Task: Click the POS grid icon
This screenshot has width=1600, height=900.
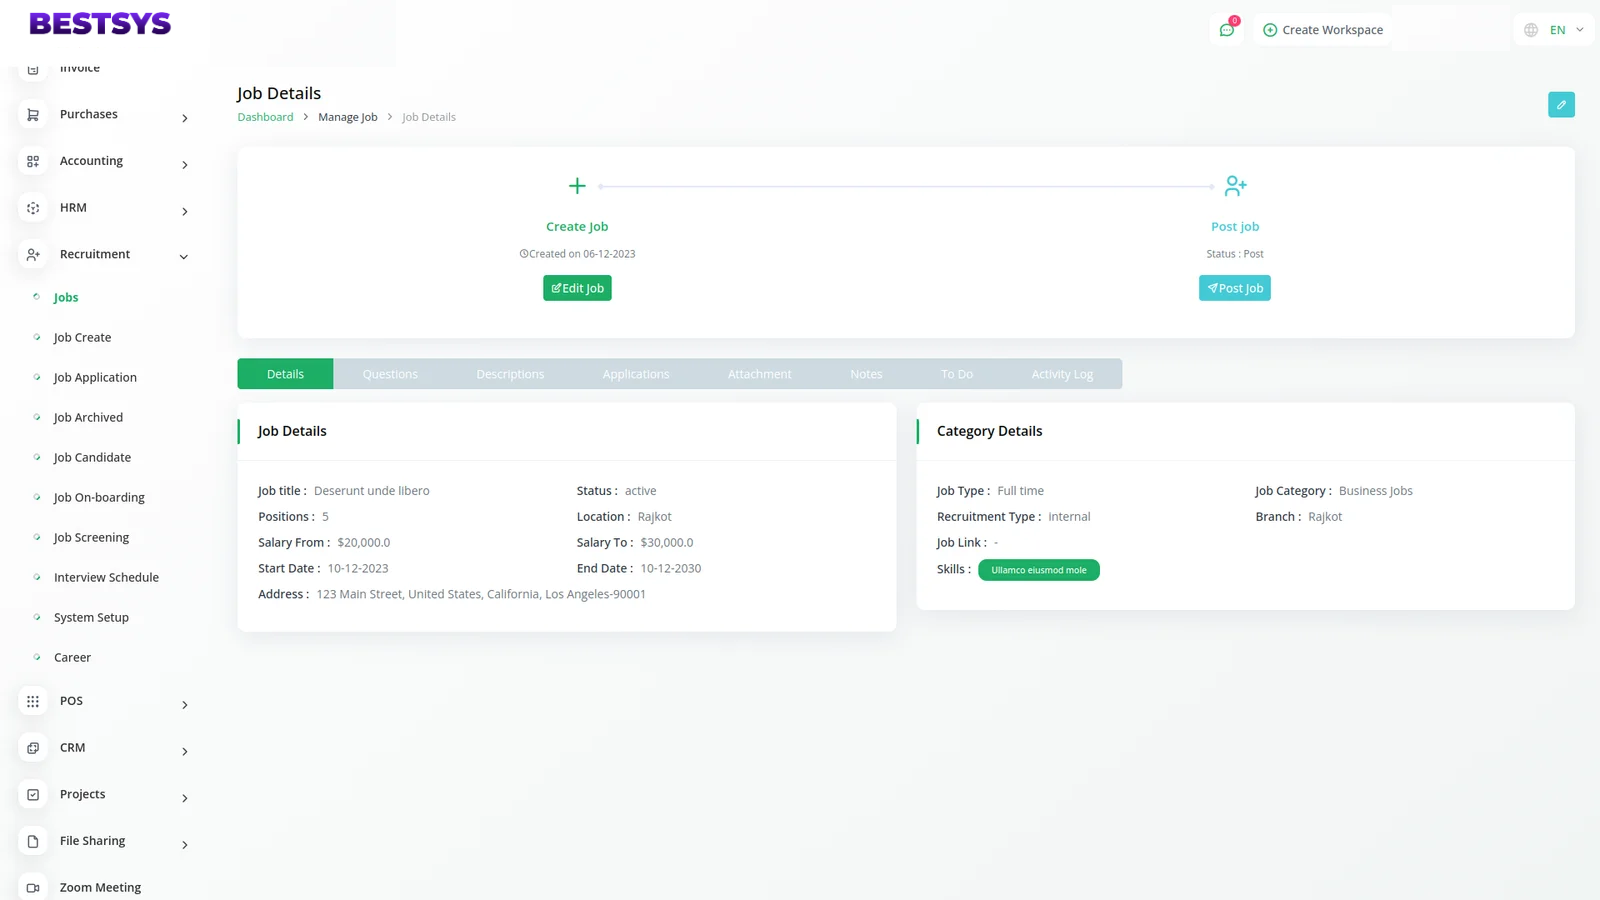Action: [x=33, y=702]
